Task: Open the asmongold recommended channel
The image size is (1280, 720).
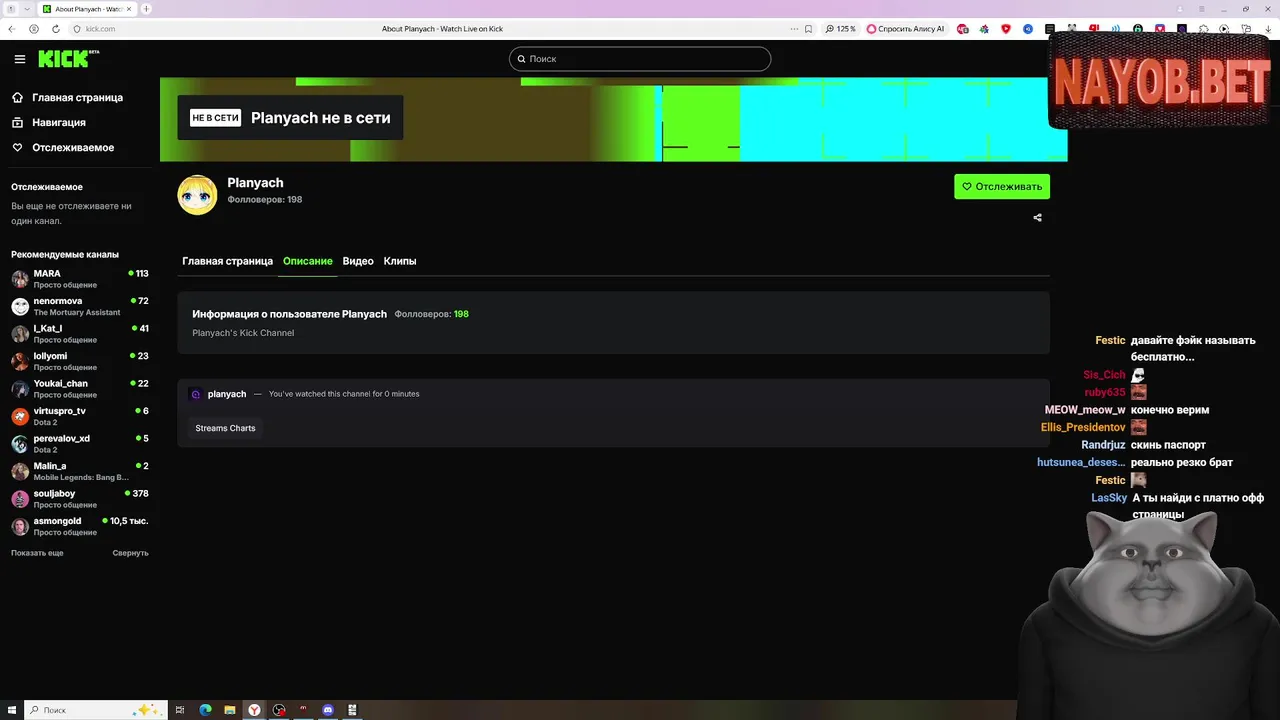Action: coord(80,526)
